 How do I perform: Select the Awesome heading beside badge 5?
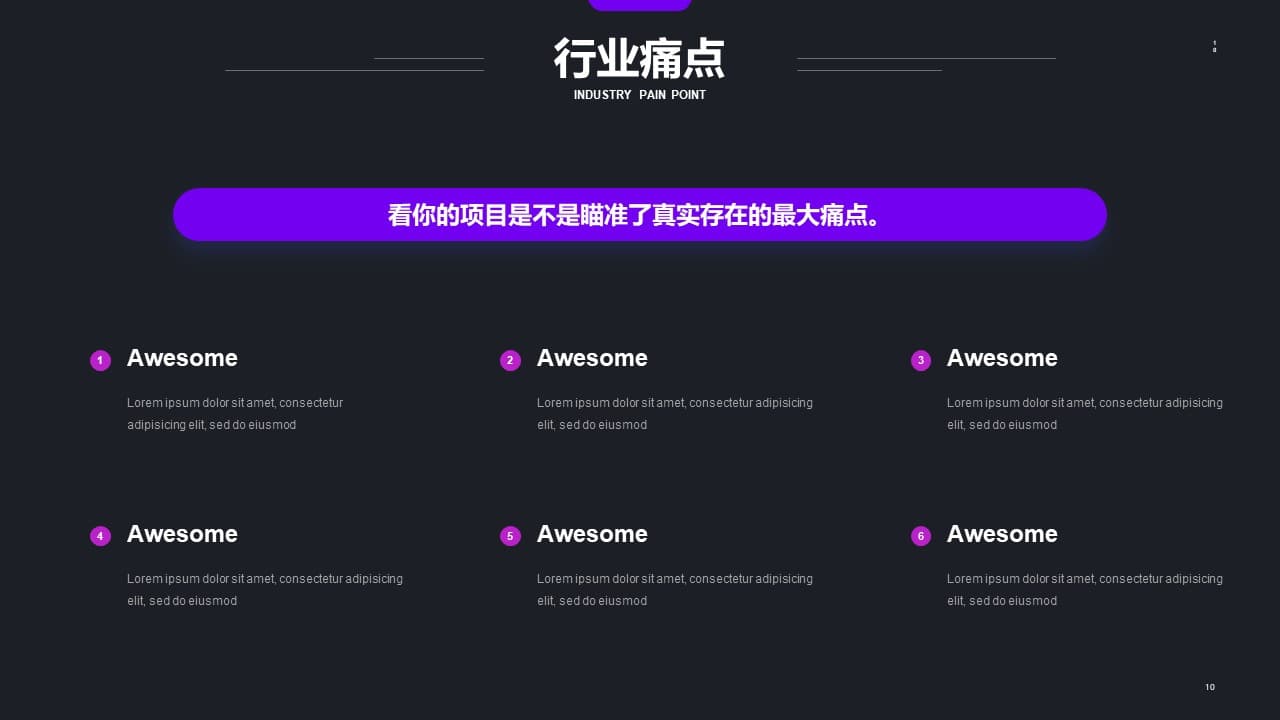point(592,534)
